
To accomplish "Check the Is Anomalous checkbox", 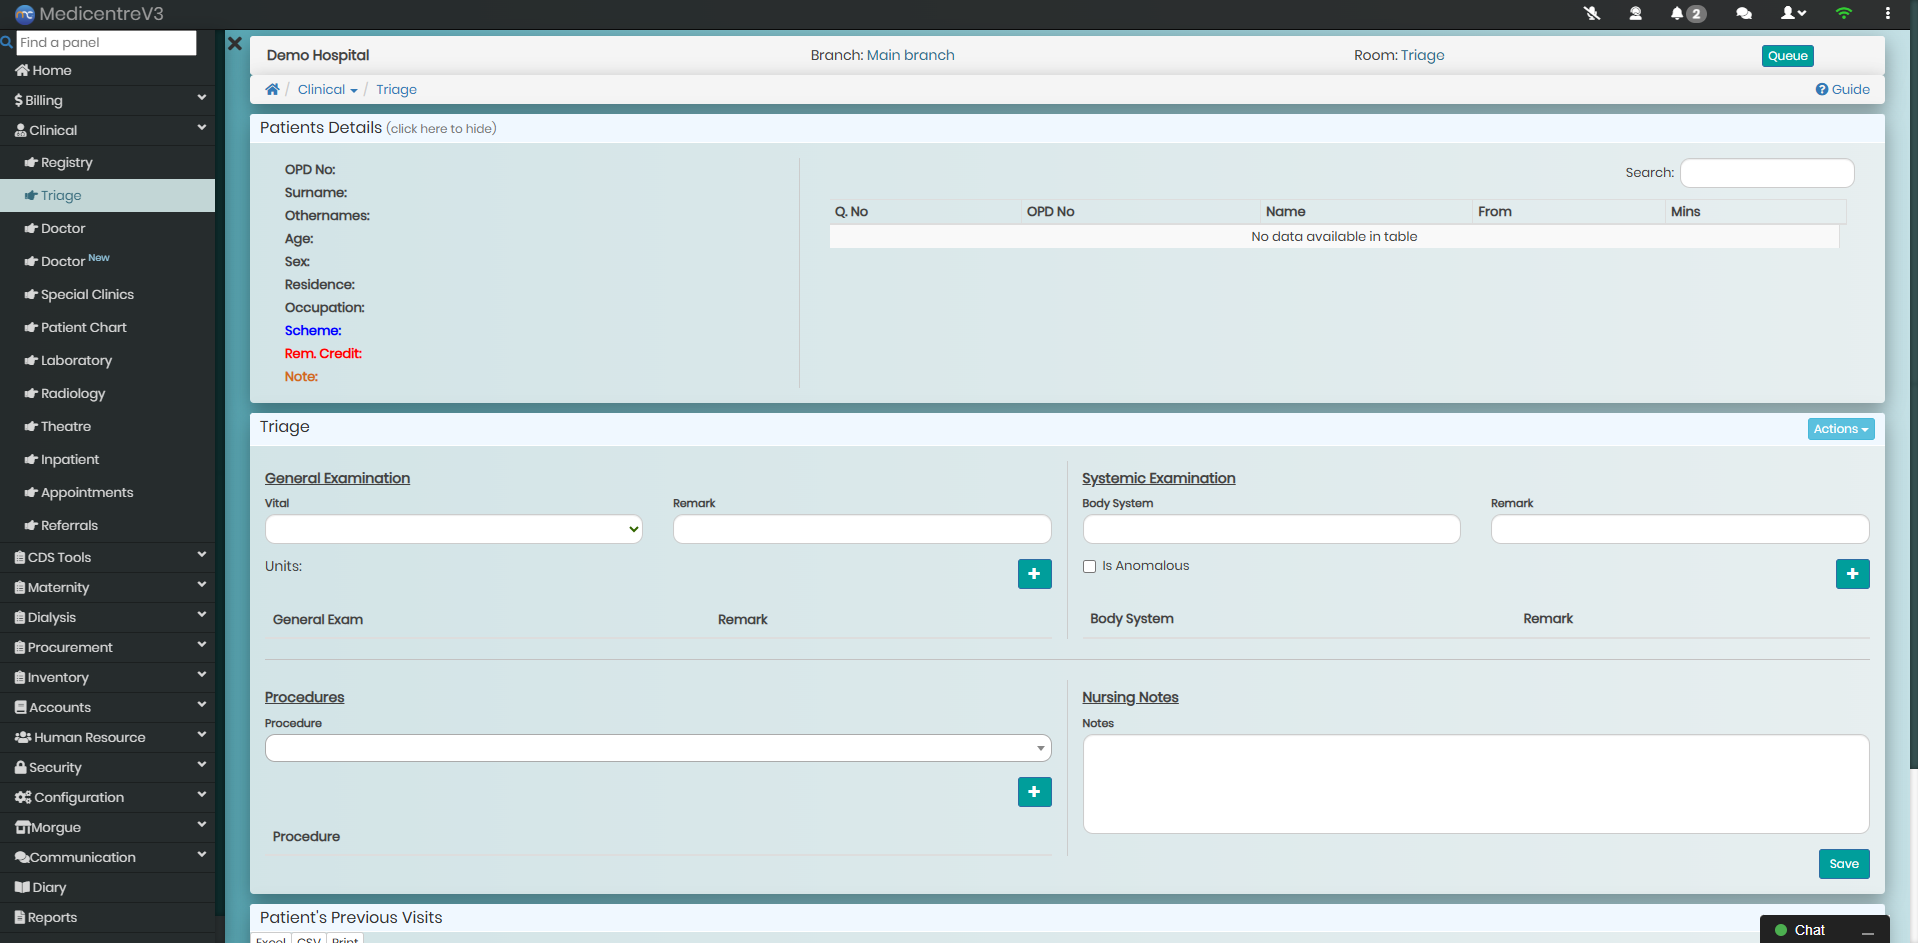I will pyautogui.click(x=1089, y=567).
